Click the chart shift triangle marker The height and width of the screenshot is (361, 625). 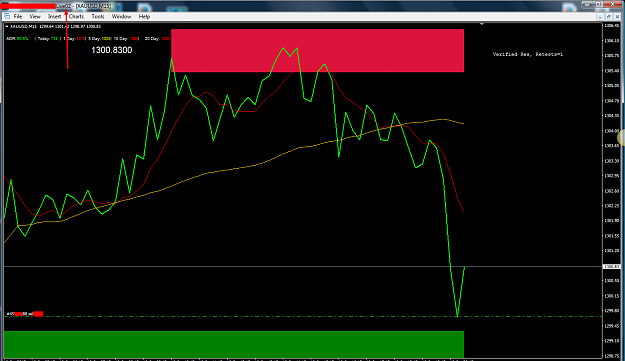[x=482, y=24]
